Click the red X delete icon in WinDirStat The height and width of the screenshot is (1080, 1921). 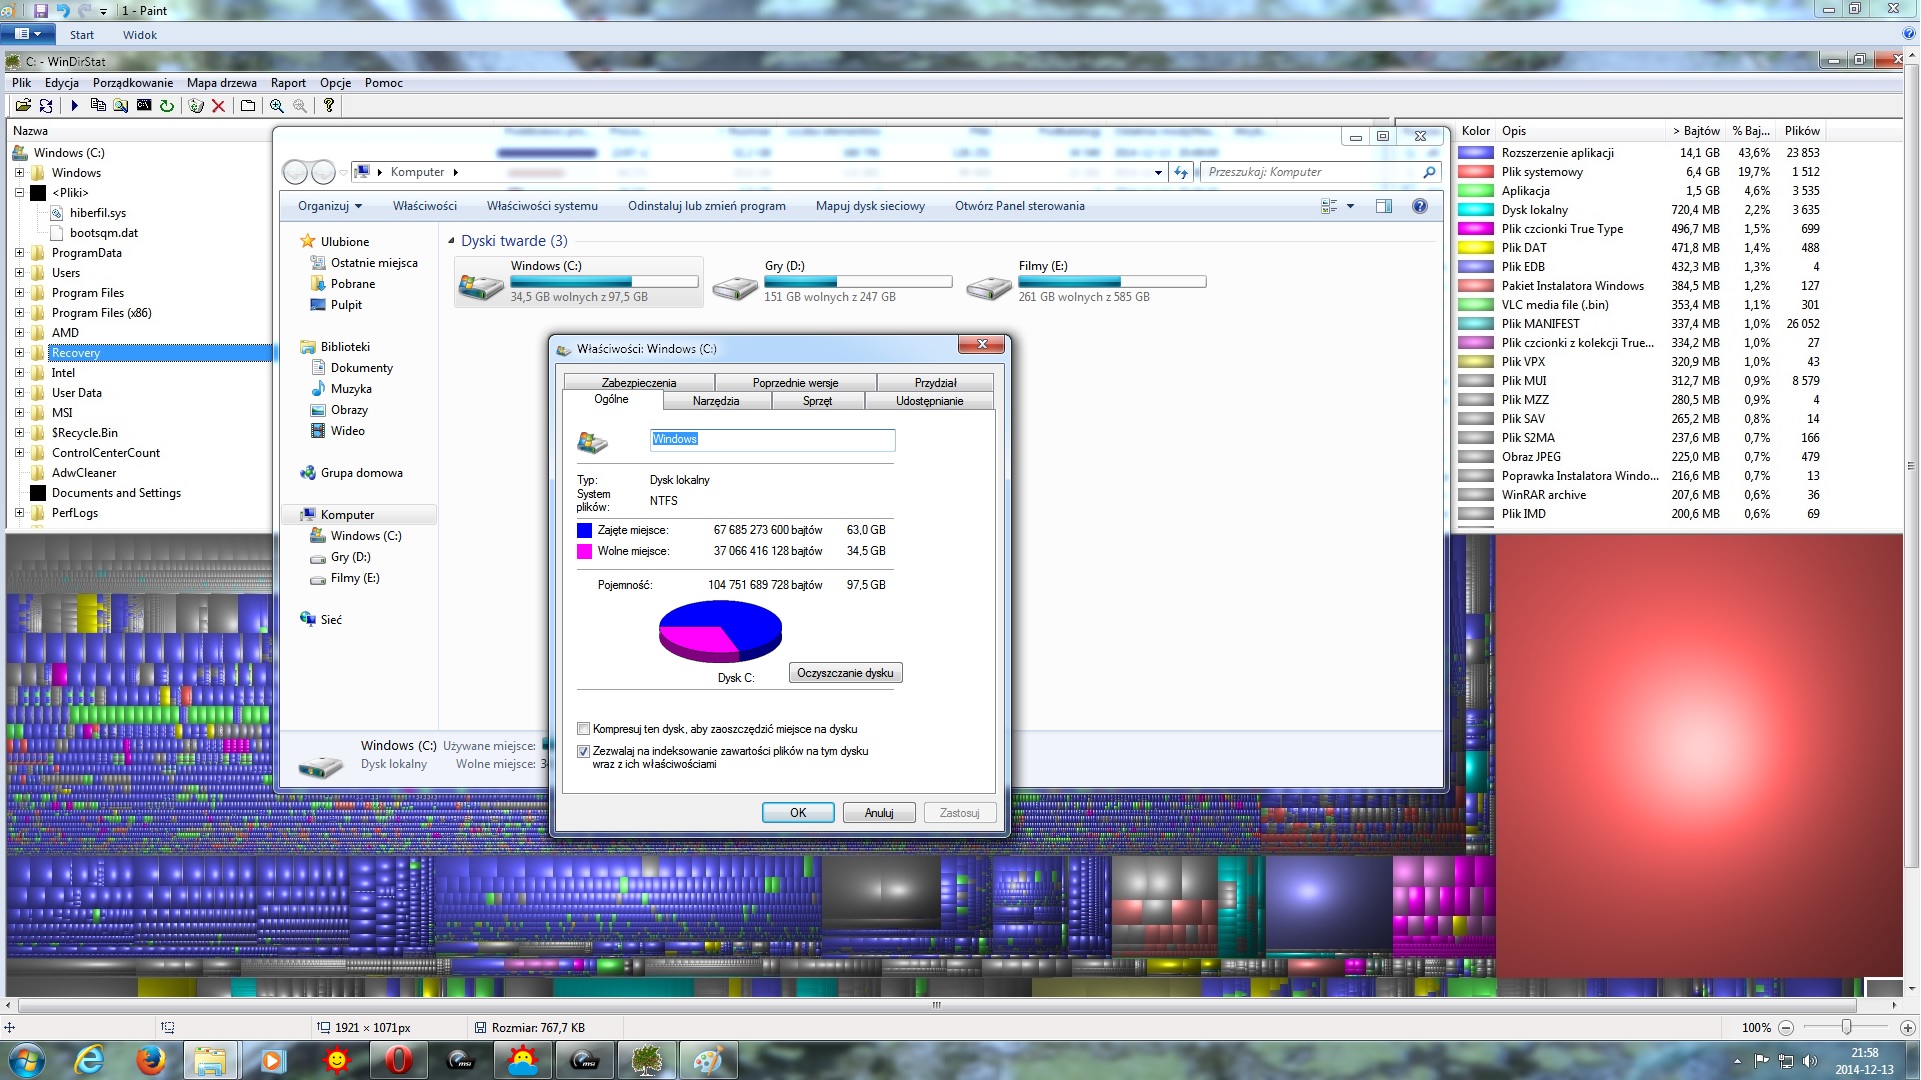[x=218, y=105]
